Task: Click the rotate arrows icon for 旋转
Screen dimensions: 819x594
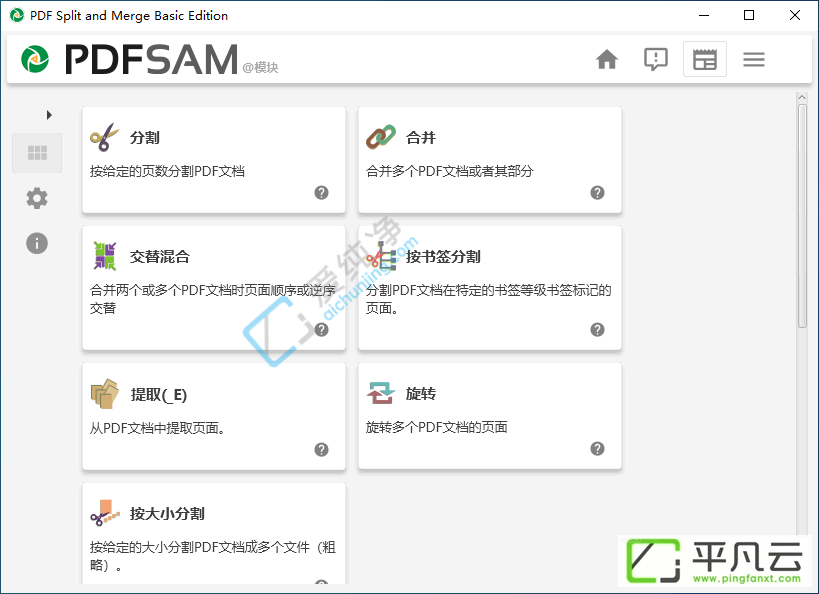Action: (380, 393)
